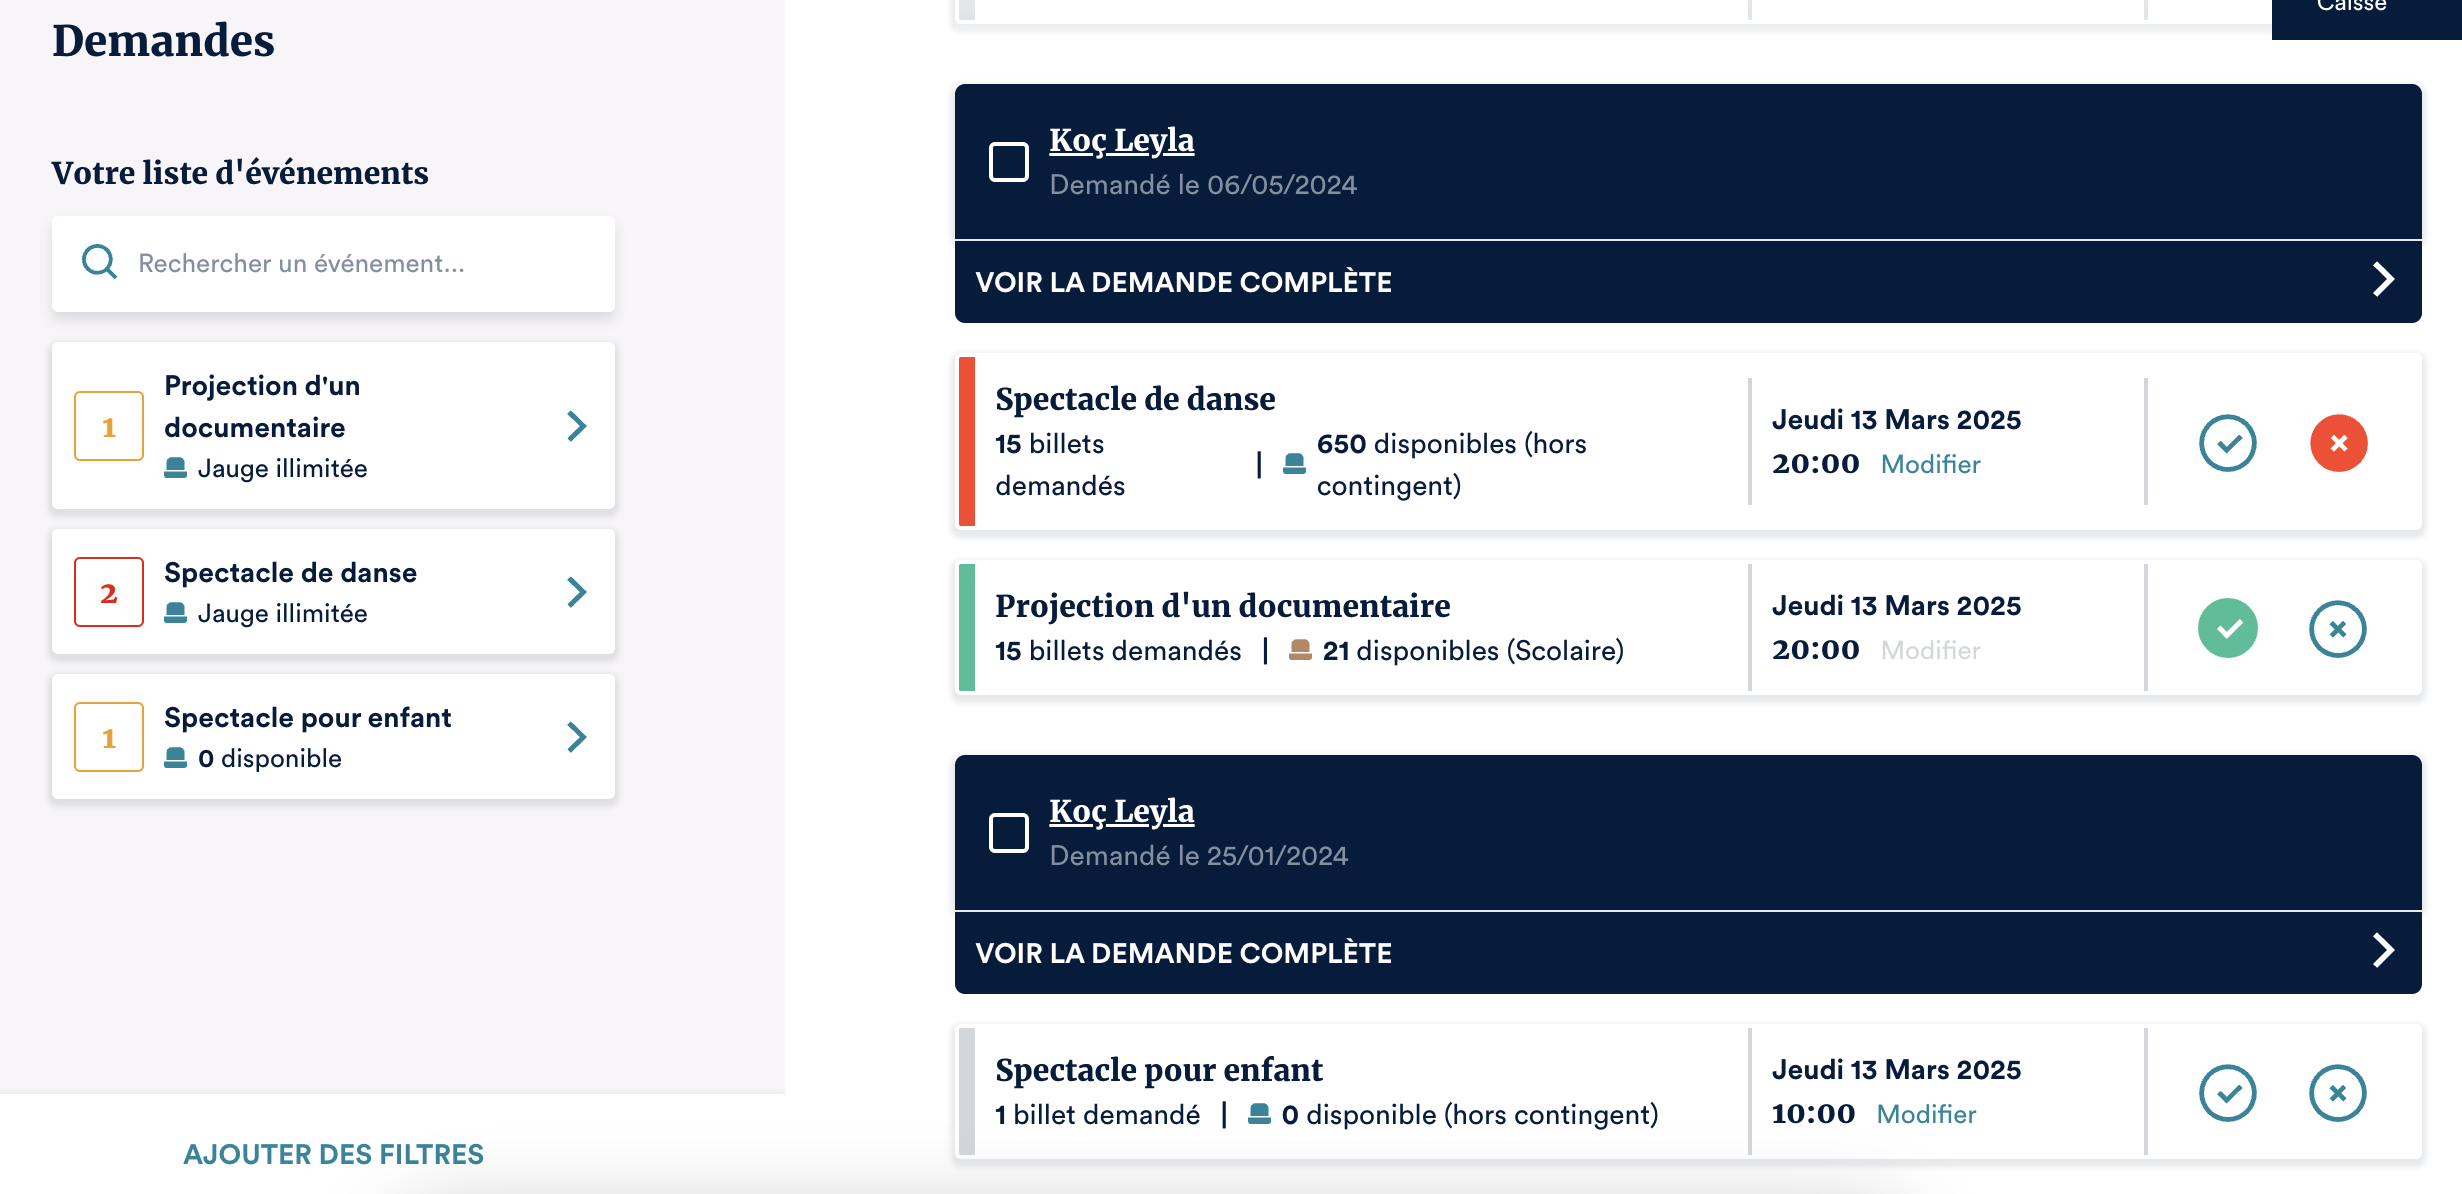Click the search magnifier icon
This screenshot has width=2462, height=1194.
point(99,262)
